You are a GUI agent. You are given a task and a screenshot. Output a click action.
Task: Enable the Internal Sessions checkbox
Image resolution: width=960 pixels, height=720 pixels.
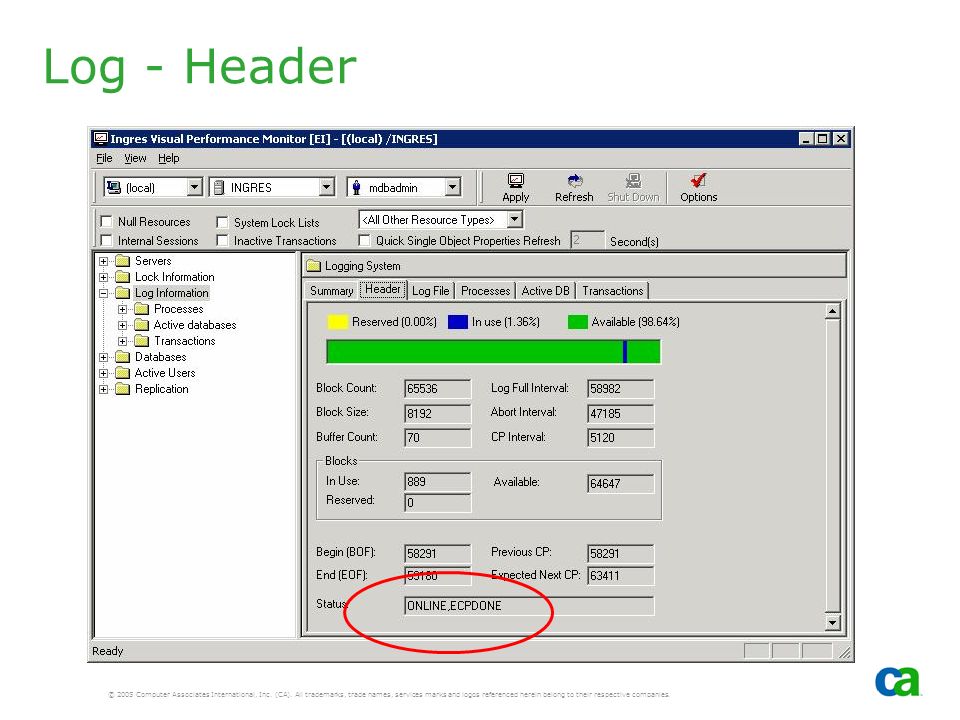[x=107, y=240]
